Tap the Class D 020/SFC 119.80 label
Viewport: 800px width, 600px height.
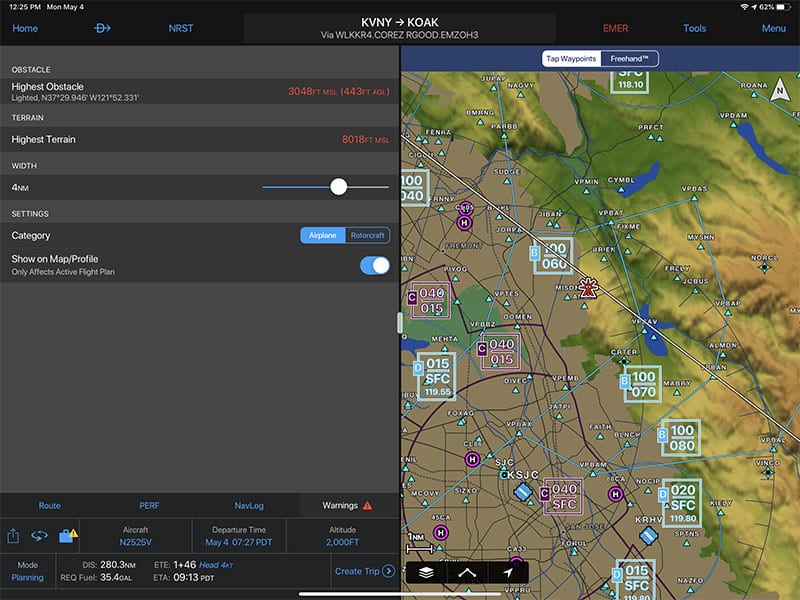(x=680, y=503)
